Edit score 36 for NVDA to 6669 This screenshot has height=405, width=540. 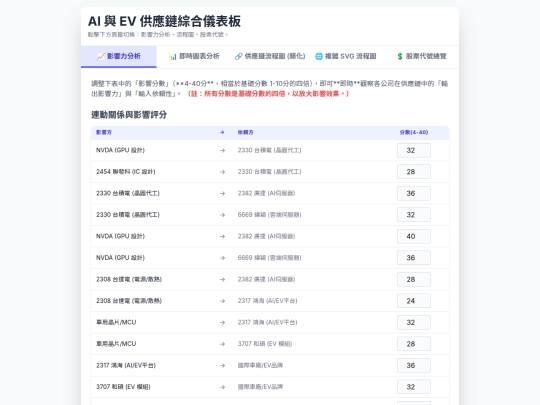tap(414, 258)
